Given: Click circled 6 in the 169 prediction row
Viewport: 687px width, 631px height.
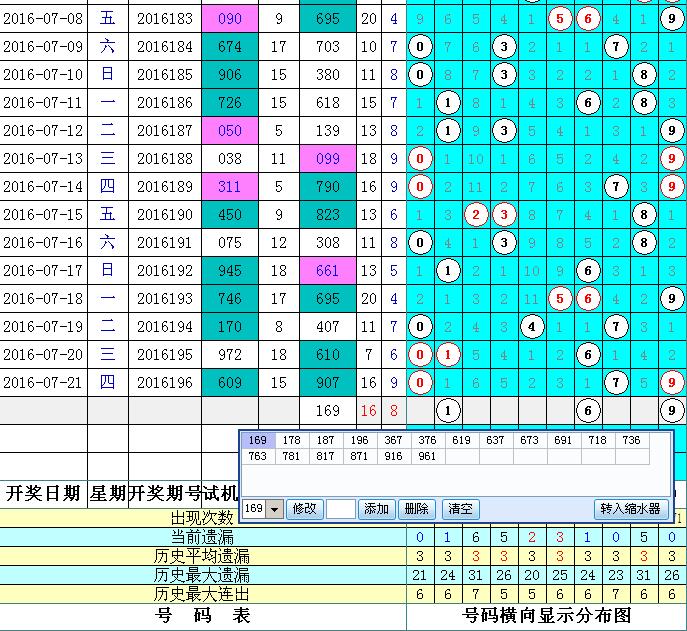Looking at the screenshot, I should (589, 409).
